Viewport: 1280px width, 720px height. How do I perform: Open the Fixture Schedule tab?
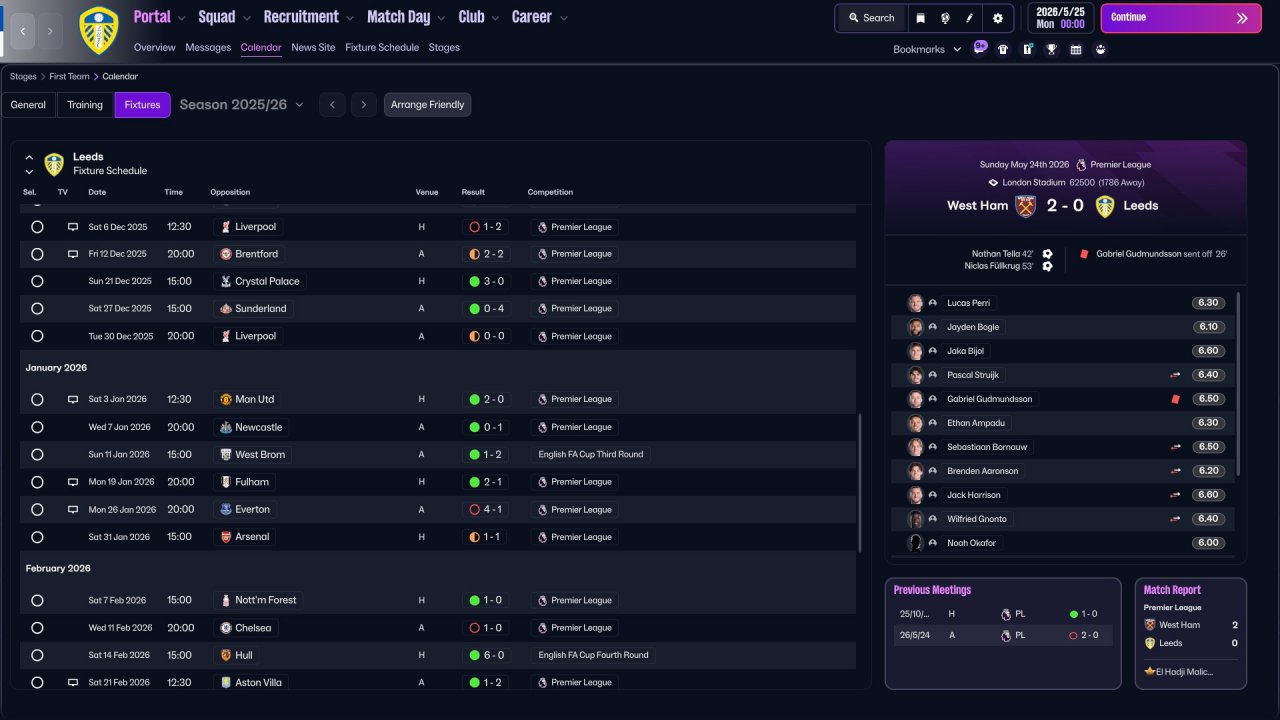(382, 47)
